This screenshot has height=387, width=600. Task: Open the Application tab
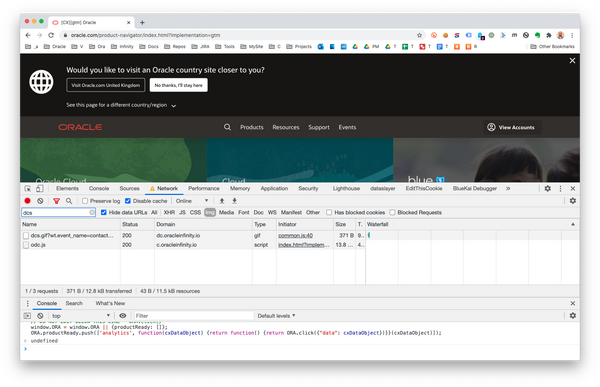[274, 189]
